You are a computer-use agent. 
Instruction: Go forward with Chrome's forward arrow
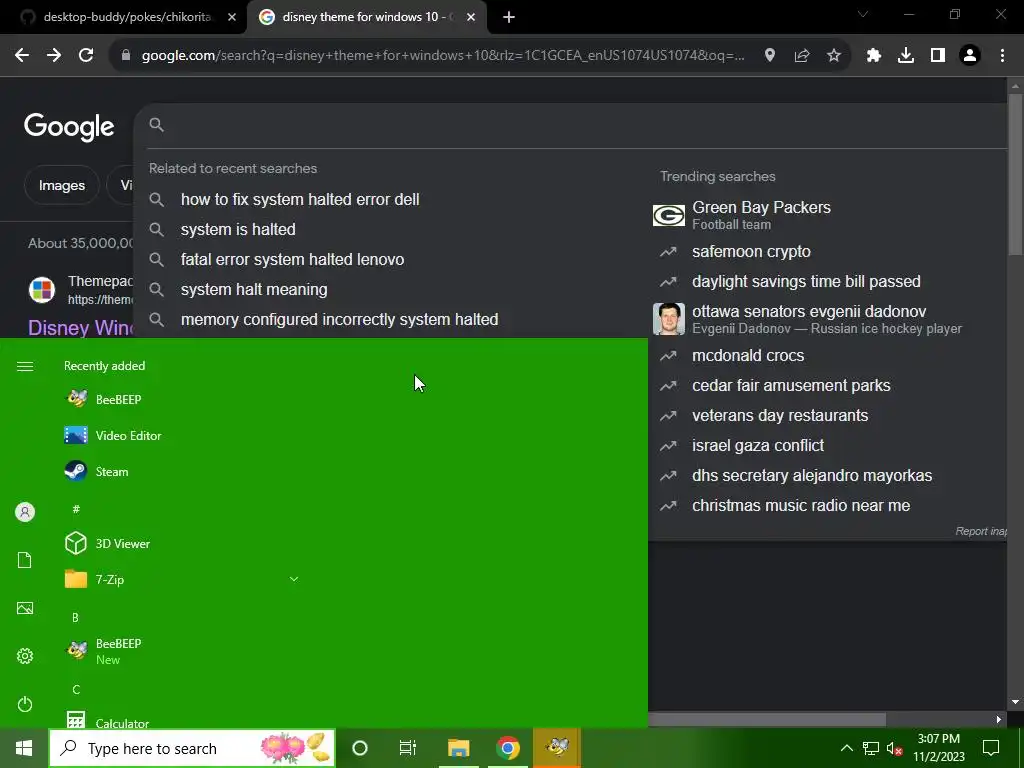pyautogui.click(x=54, y=56)
